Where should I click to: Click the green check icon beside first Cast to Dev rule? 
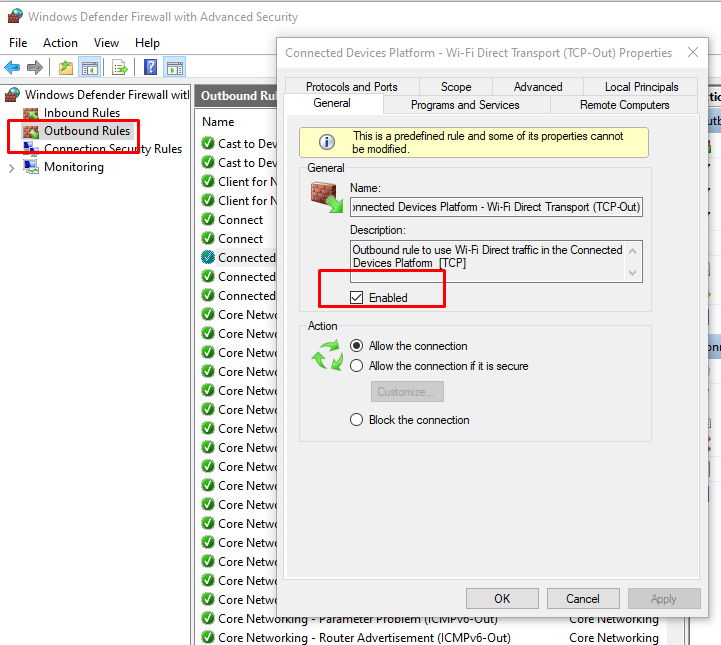208,143
